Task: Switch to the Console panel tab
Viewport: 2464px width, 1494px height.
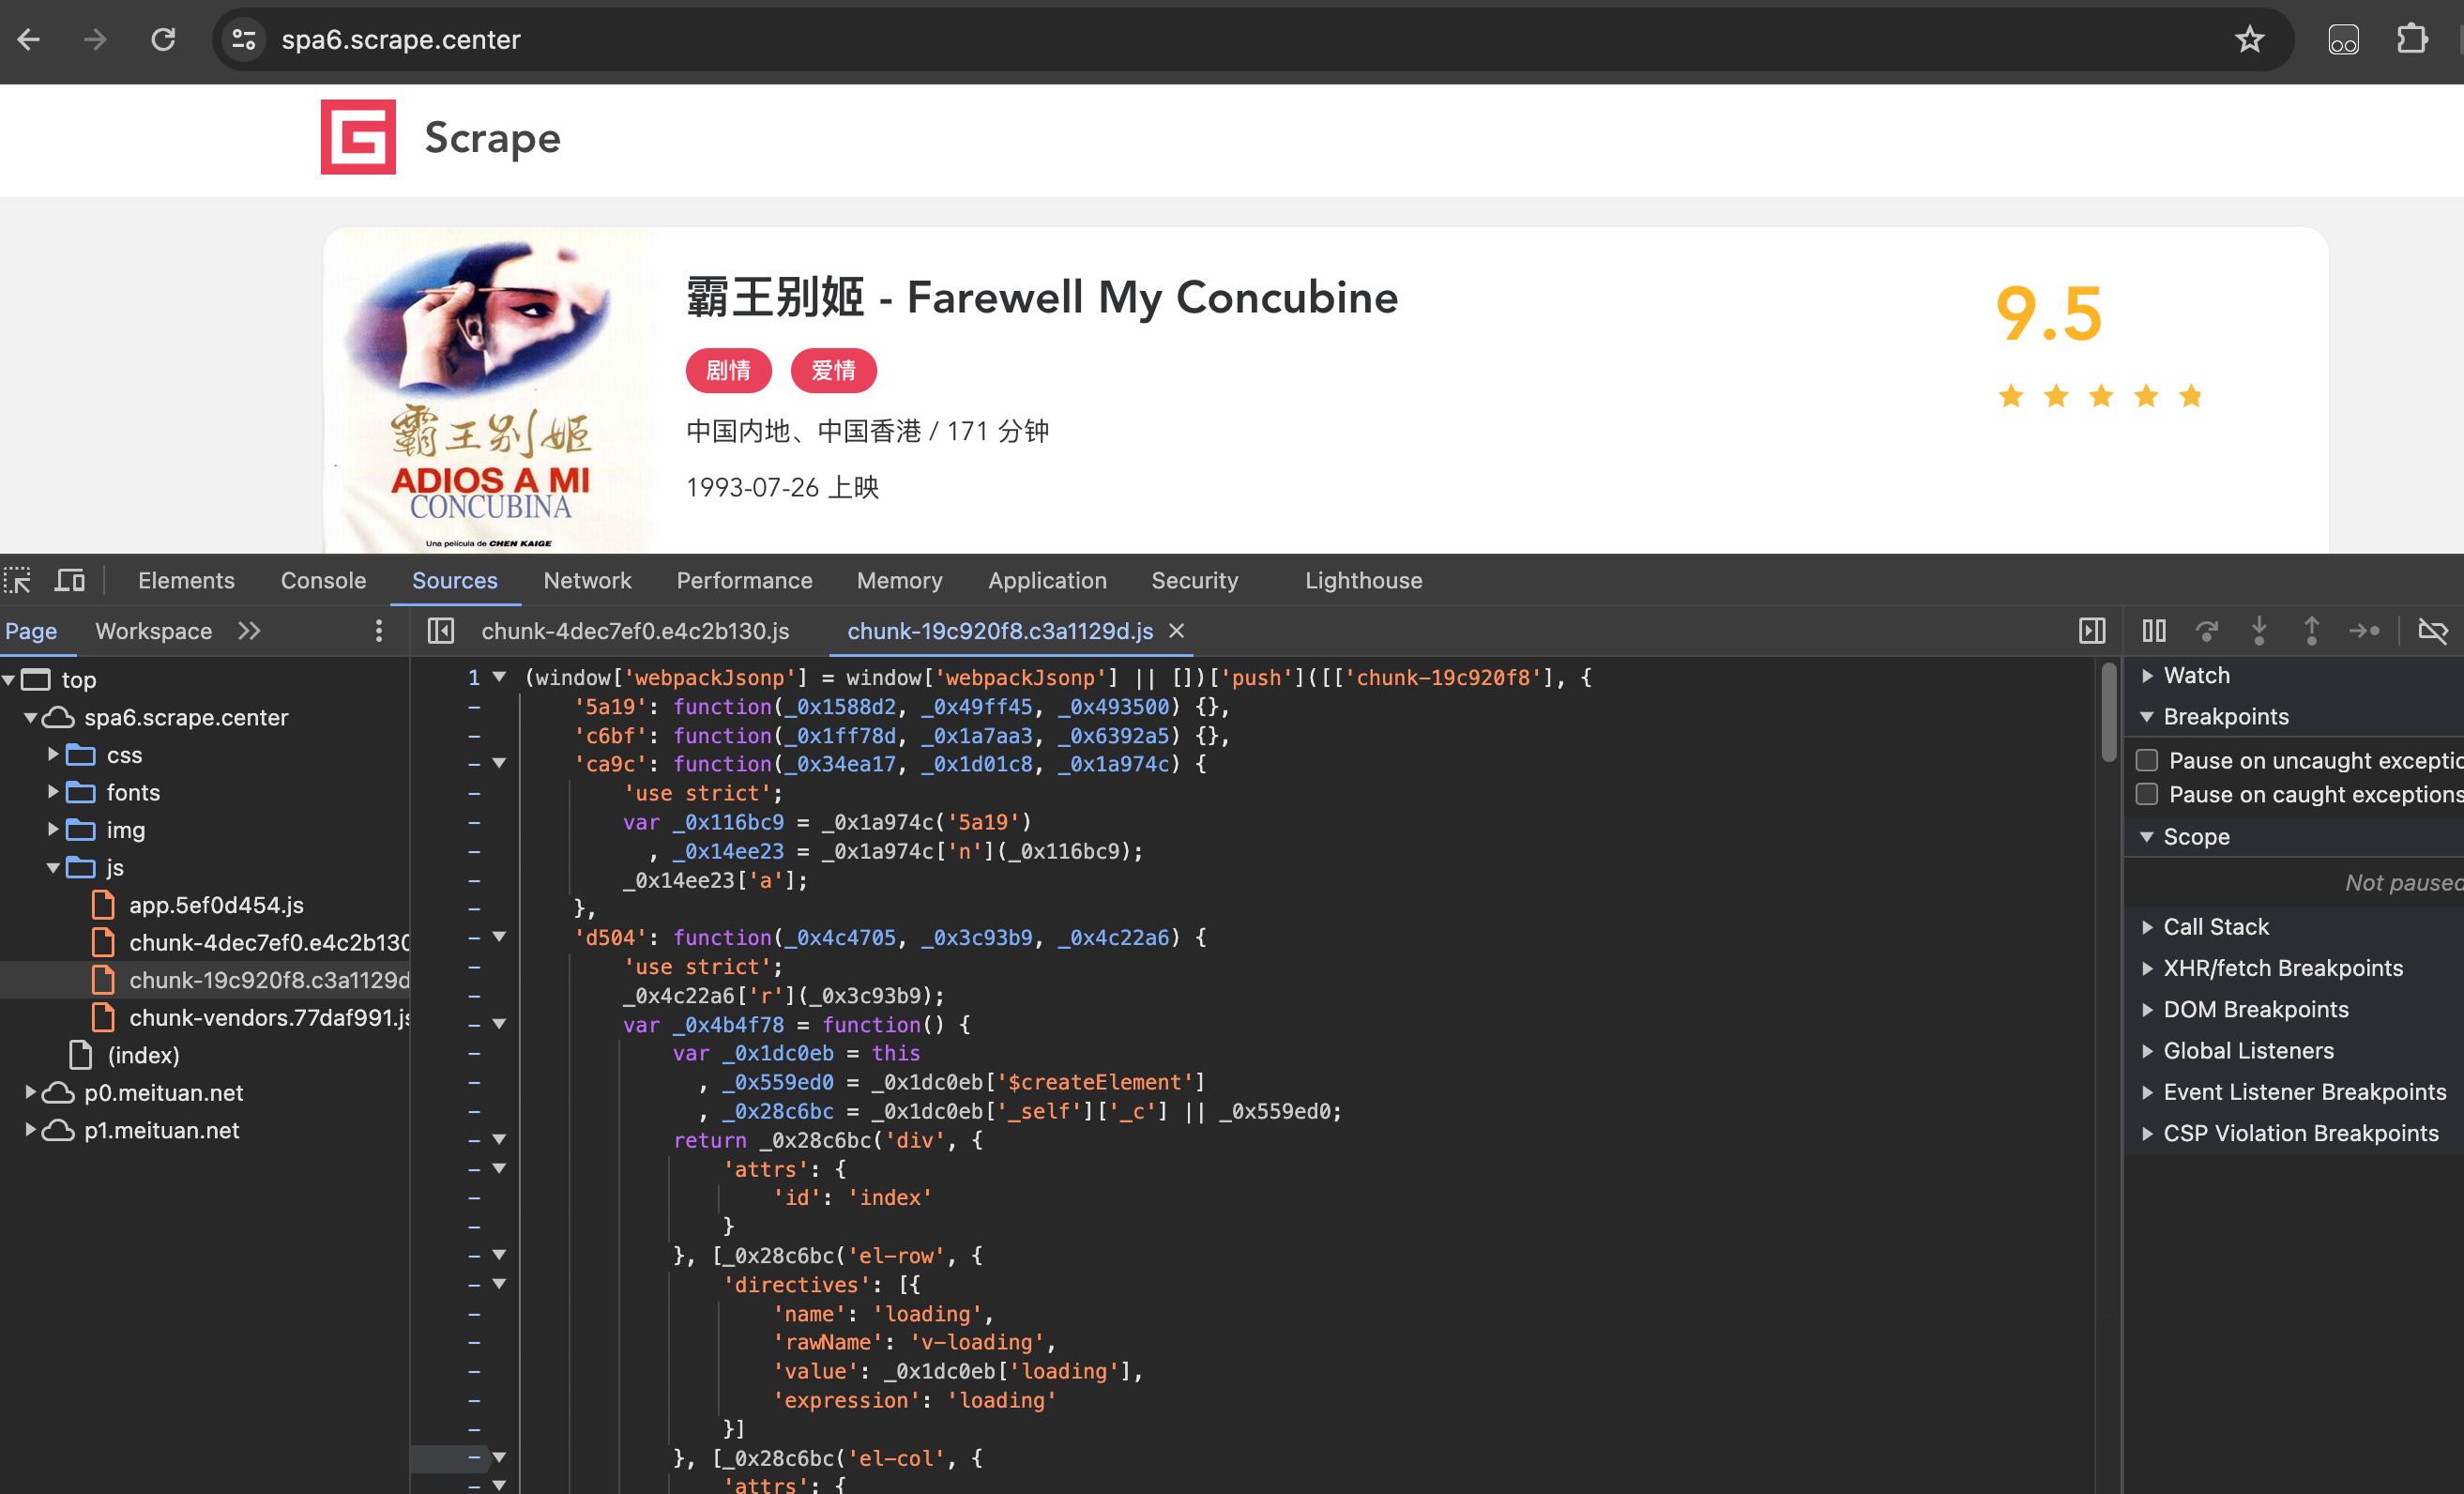Action: pos(322,581)
